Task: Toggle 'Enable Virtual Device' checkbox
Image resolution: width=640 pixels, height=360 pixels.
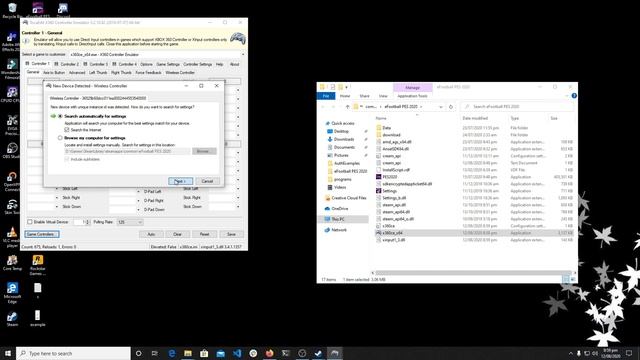Action: (x=30, y=222)
